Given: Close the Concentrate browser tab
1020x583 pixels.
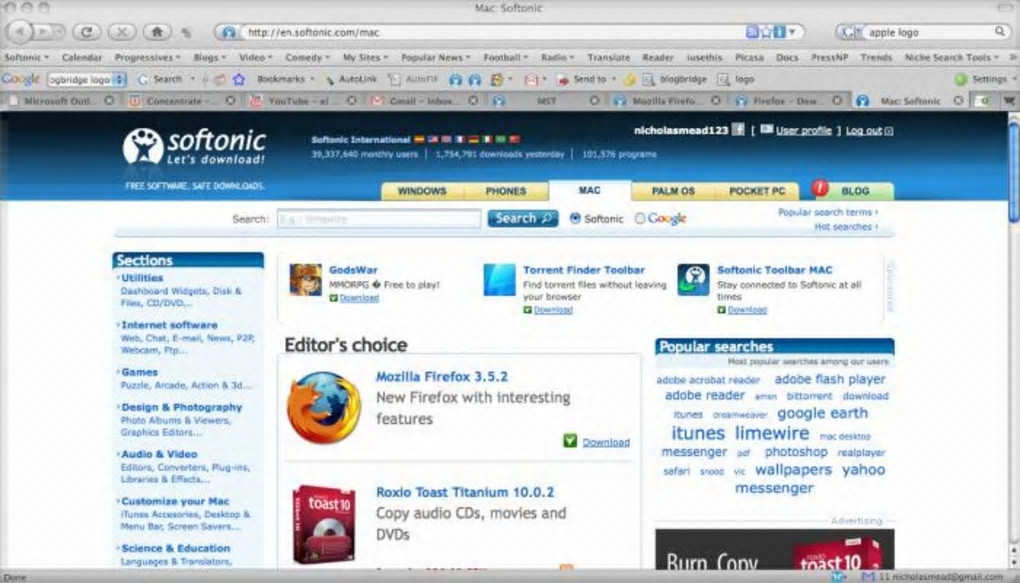Looking at the screenshot, I should point(230,101).
